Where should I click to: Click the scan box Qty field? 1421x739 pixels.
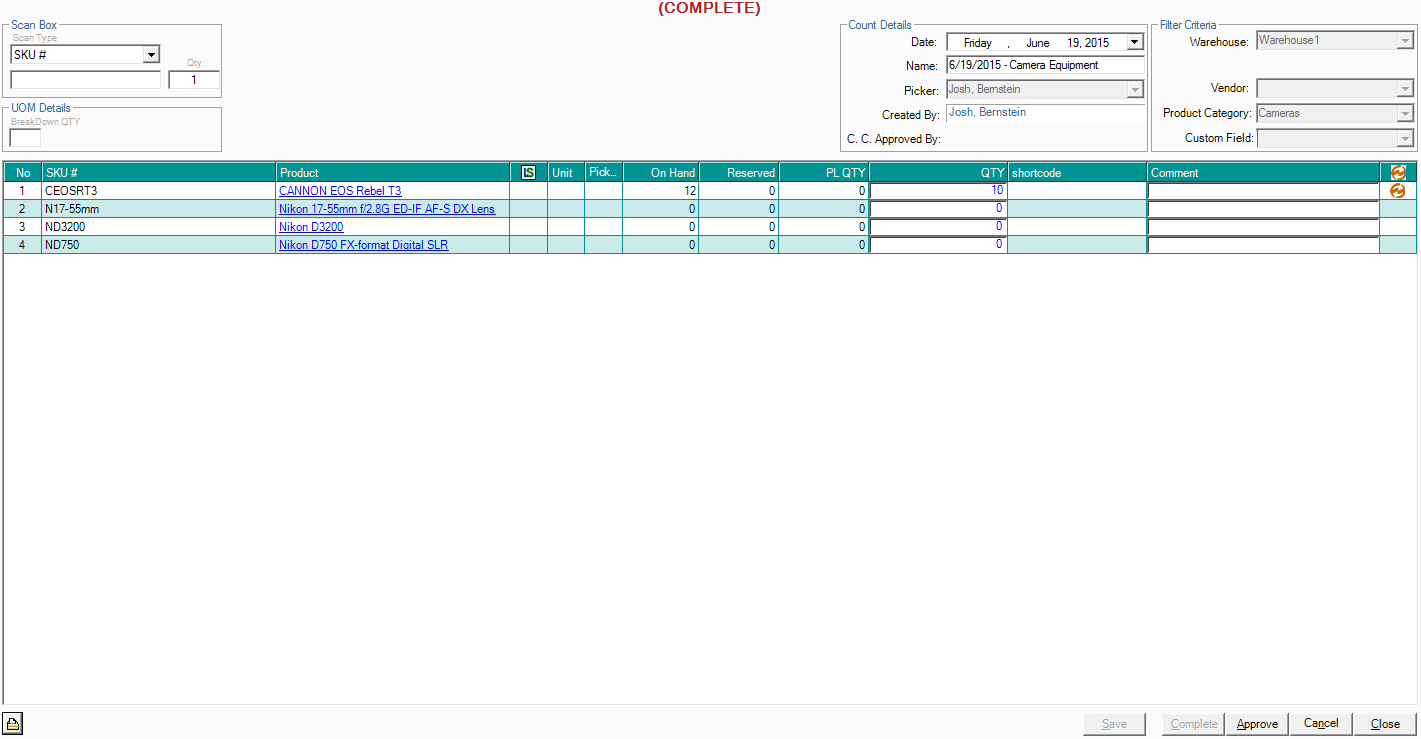194,80
